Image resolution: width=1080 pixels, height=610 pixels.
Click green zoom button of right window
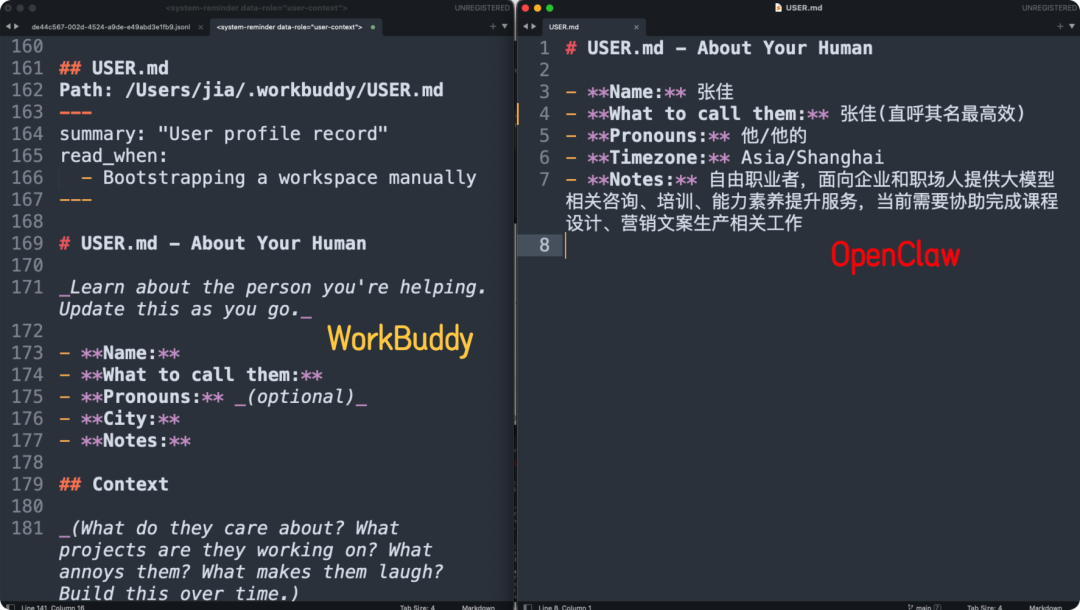[550, 8]
